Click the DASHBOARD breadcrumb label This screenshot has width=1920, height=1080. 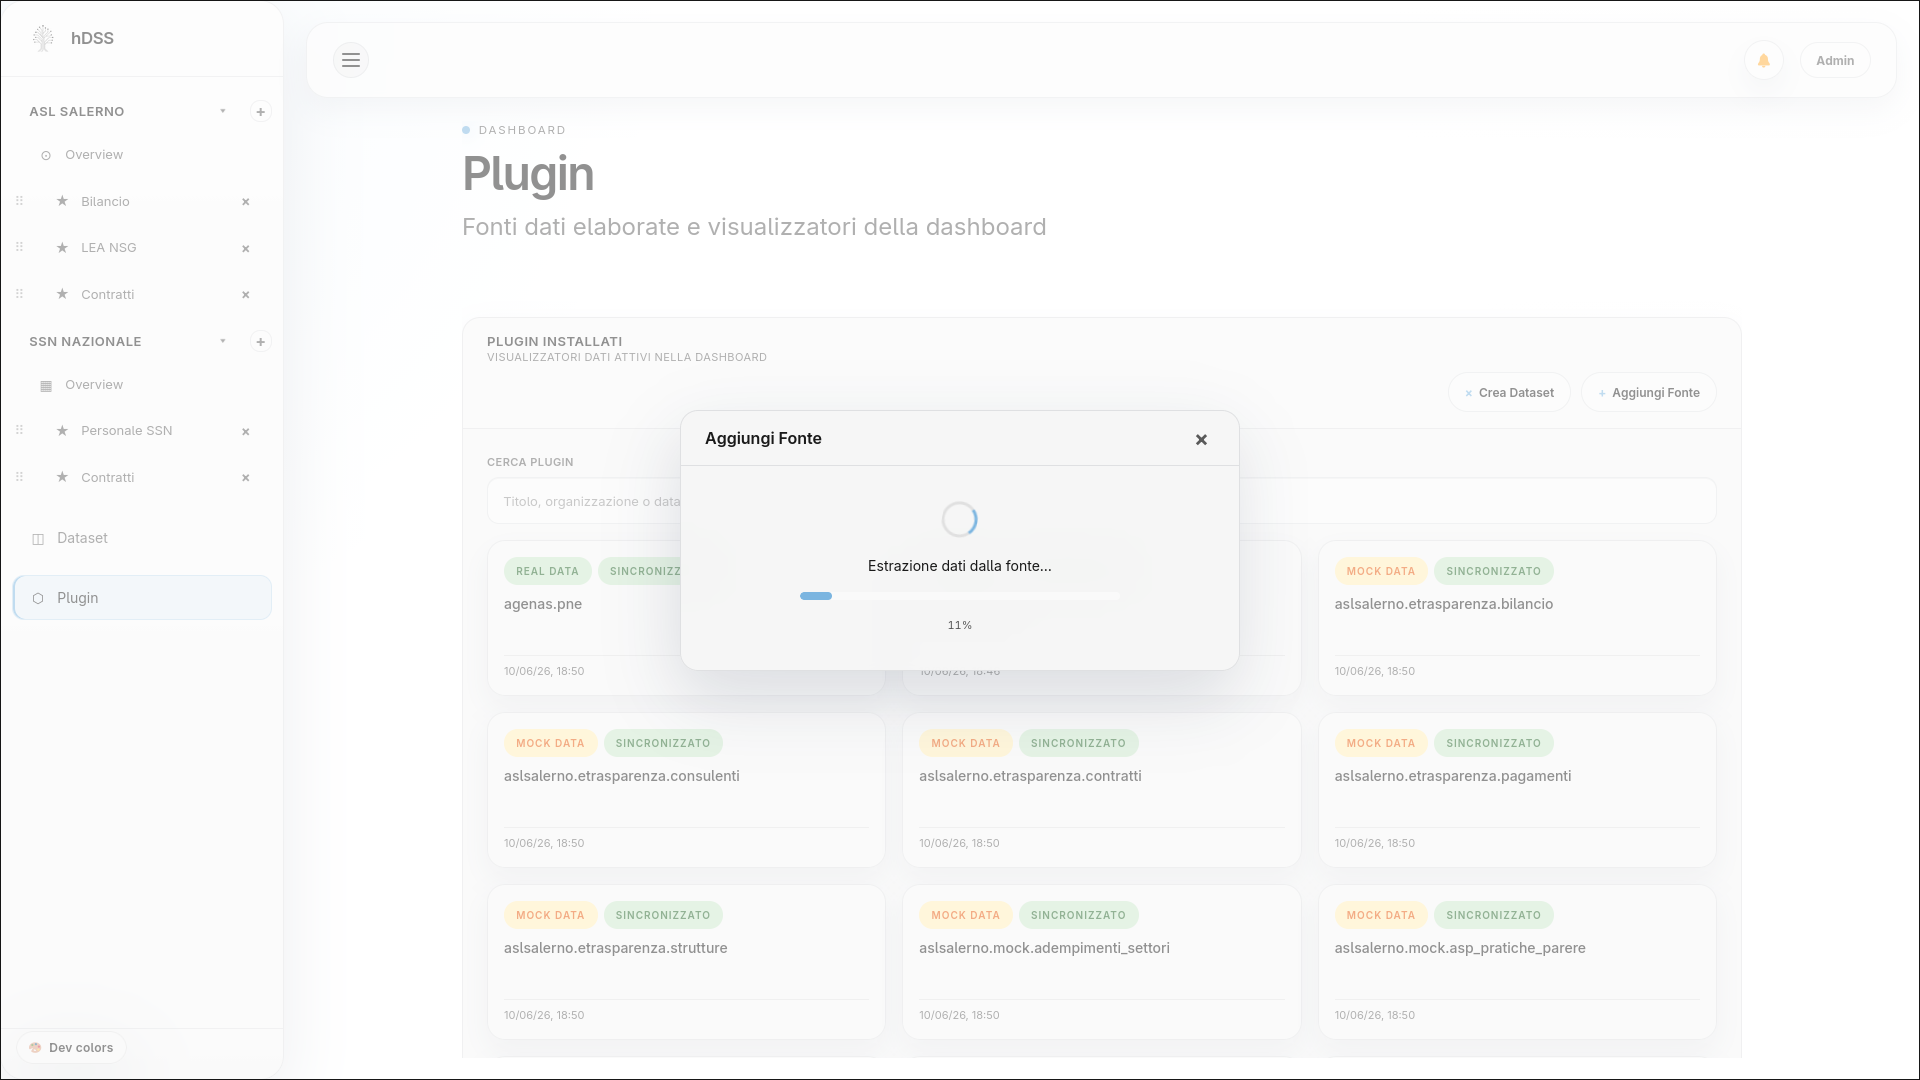(x=522, y=131)
